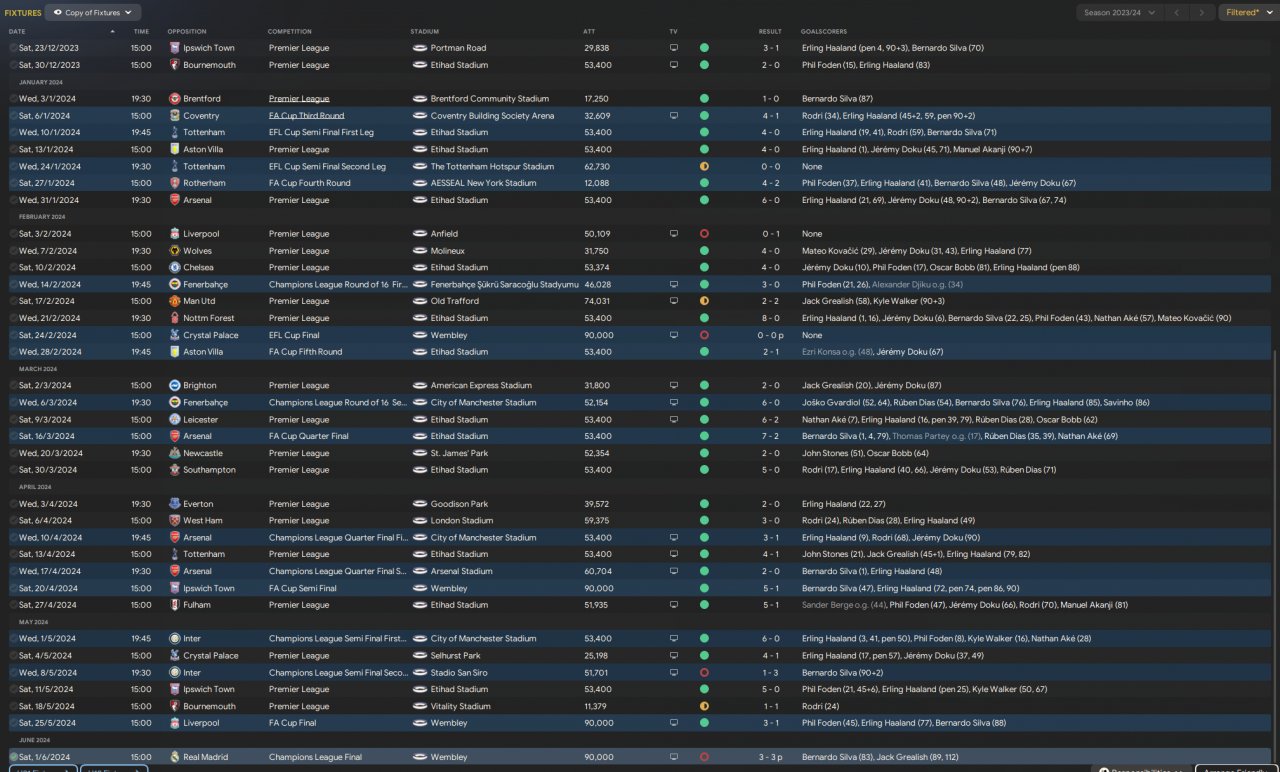The width and height of the screenshot is (1280, 772).
Task: Click the stadium icon beside Stadio San Siro
Action: coord(419,673)
